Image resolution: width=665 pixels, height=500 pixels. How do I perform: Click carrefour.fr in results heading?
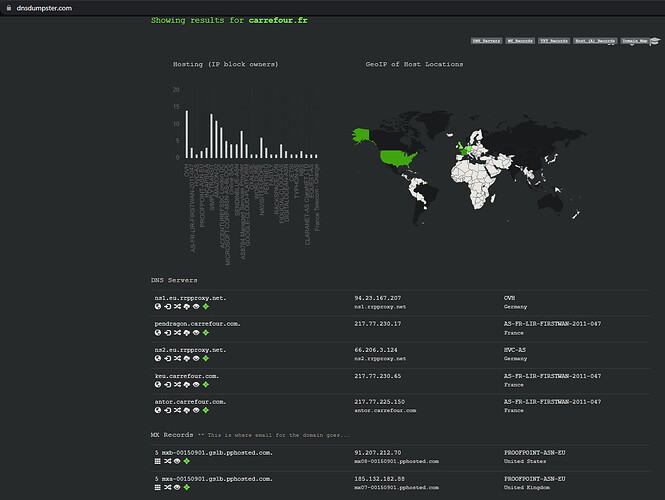tap(278, 20)
